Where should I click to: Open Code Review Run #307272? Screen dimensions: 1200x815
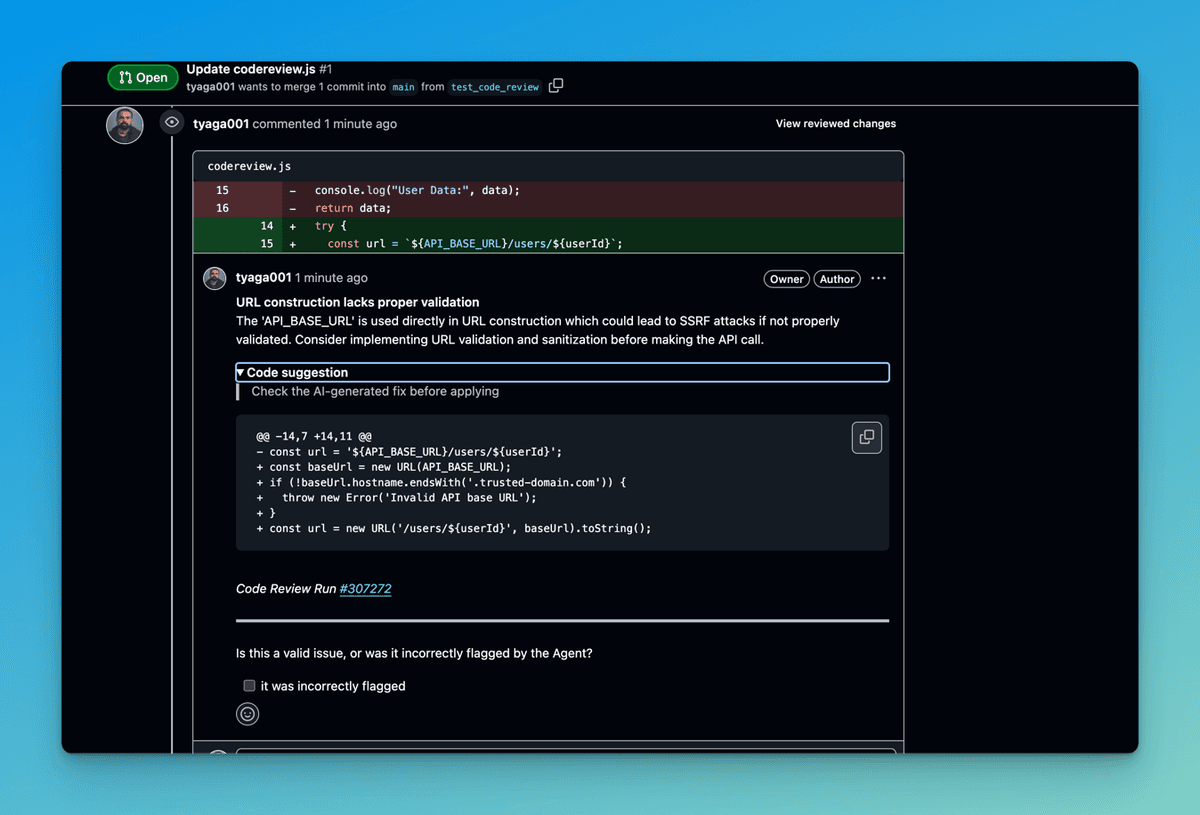[x=365, y=588]
